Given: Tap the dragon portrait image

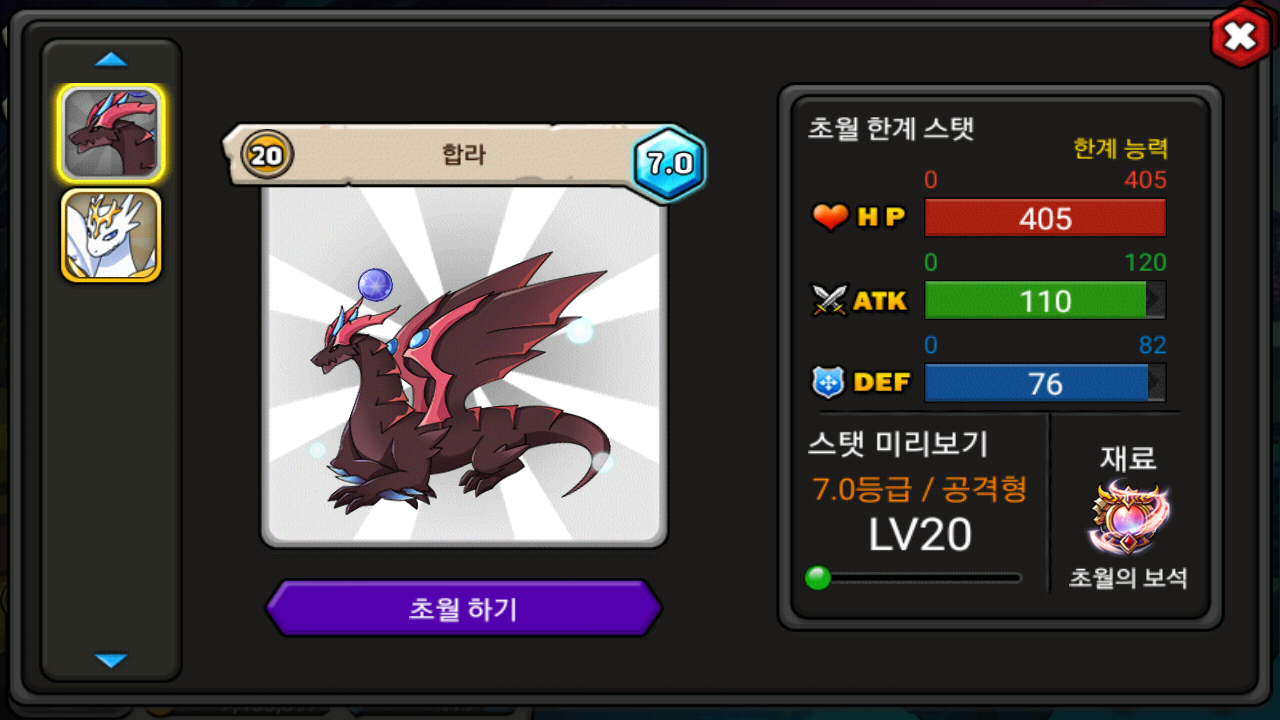Looking at the screenshot, I should click(464, 366).
